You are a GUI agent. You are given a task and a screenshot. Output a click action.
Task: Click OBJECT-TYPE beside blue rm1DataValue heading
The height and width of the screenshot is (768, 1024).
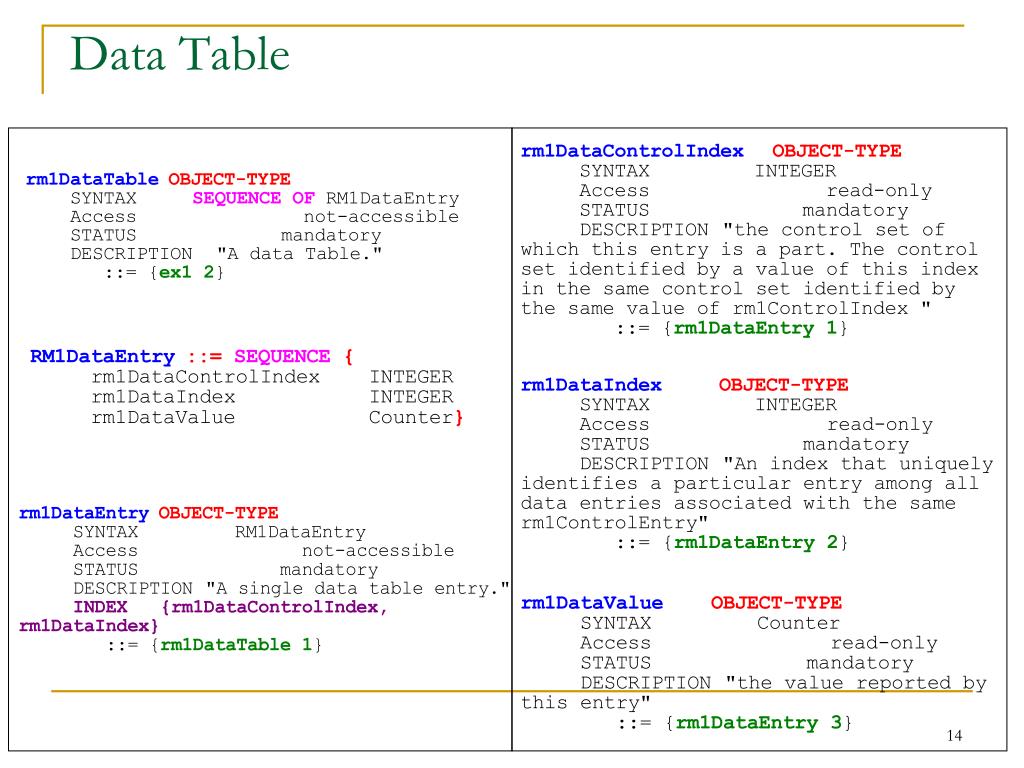point(776,603)
